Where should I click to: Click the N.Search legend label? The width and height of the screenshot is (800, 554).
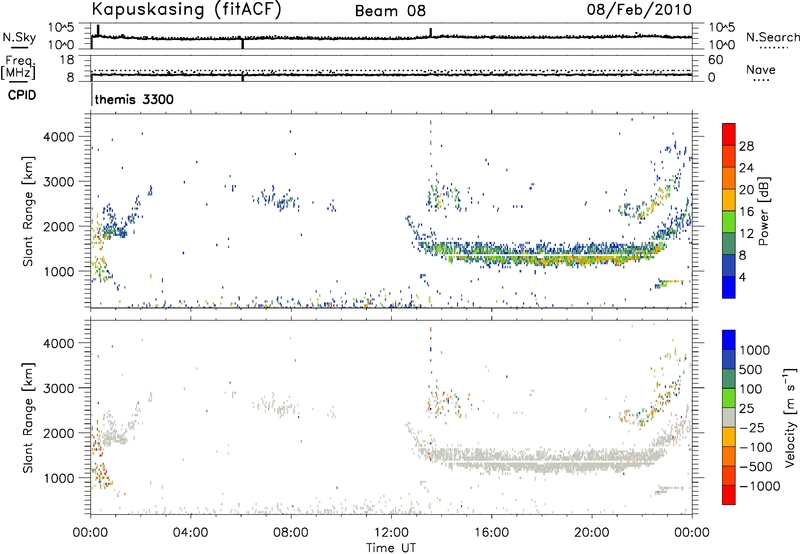(772, 37)
